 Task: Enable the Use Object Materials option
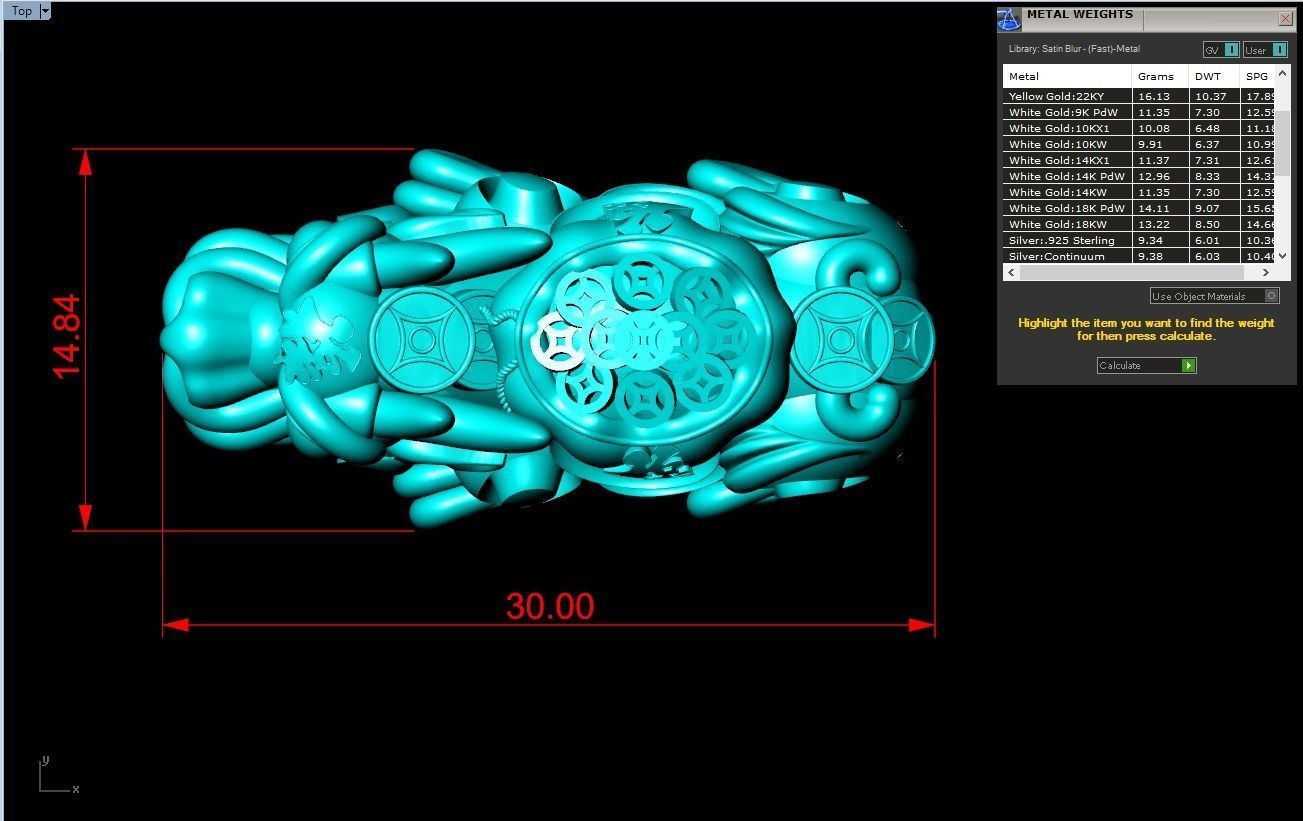[1214, 296]
